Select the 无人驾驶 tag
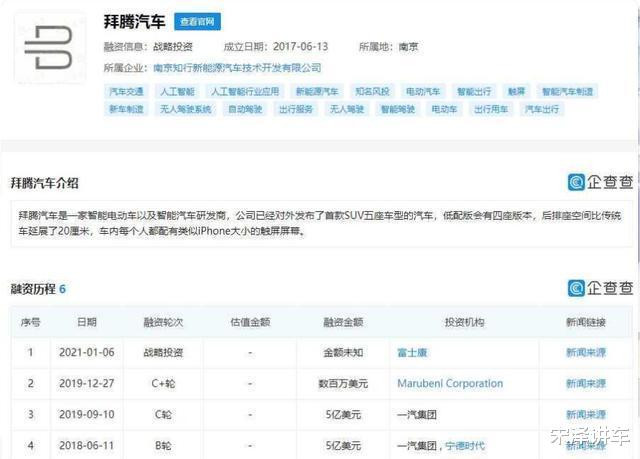Screen dimensions: 640x459 coord(347,109)
